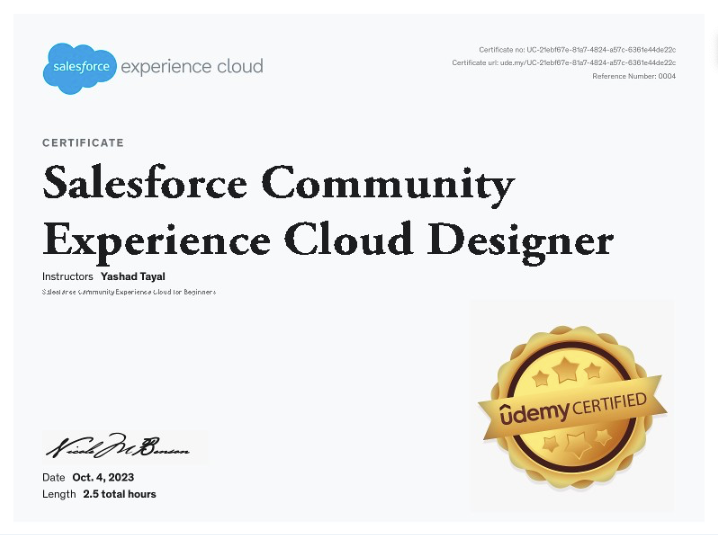Click the 'Length' label
718x535 pixels.
(59, 494)
